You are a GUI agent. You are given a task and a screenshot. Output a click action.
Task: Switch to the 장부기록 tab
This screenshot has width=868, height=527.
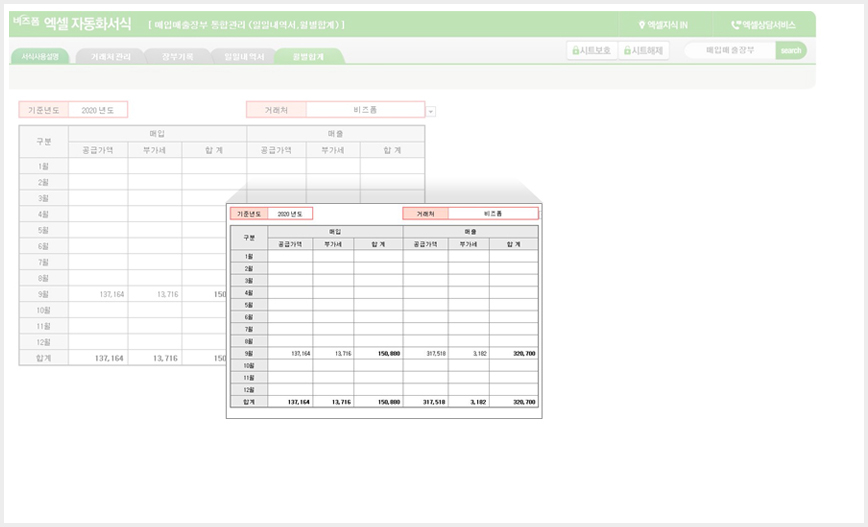[x=178, y=56]
